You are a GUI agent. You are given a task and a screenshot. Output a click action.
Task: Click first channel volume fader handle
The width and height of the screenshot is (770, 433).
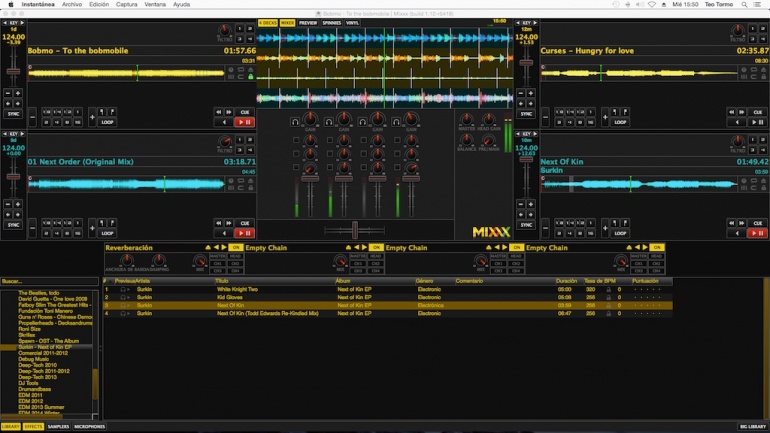(x=310, y=179)
